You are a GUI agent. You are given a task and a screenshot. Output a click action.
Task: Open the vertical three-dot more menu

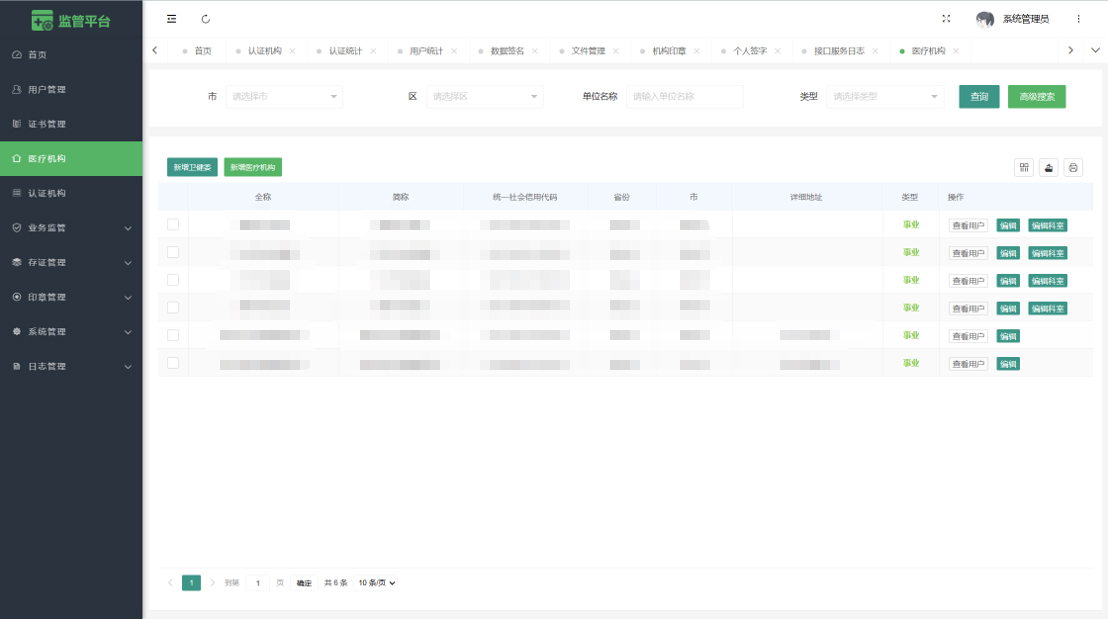(x=1078, y=19)
